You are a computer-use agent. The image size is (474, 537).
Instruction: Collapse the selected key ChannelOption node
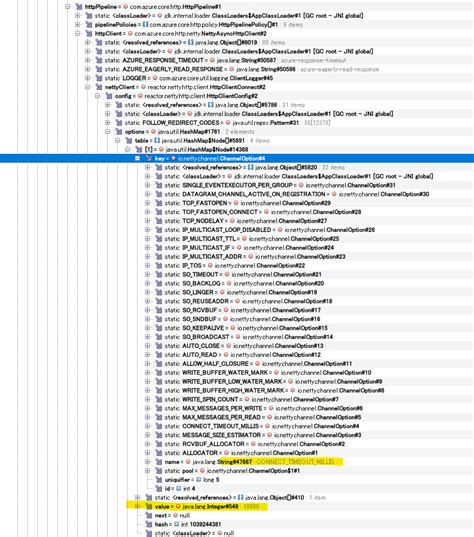137,158
